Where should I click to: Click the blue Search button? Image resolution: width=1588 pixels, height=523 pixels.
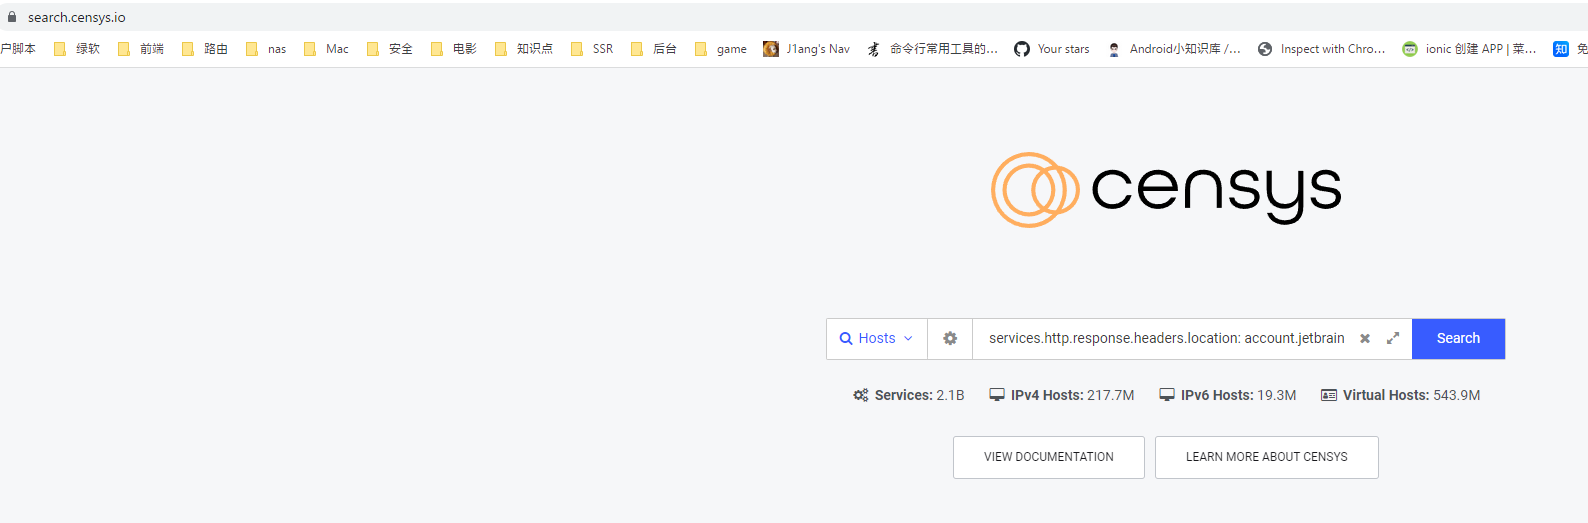(x=1458, y=339)
